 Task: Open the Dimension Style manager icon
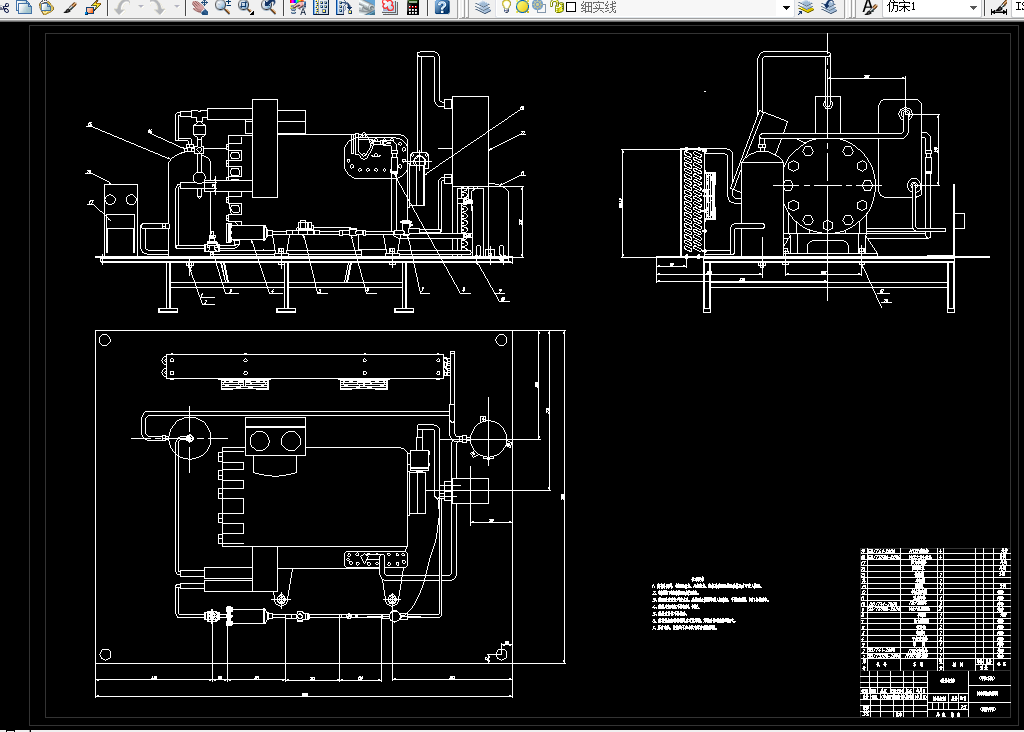[999, 7]
